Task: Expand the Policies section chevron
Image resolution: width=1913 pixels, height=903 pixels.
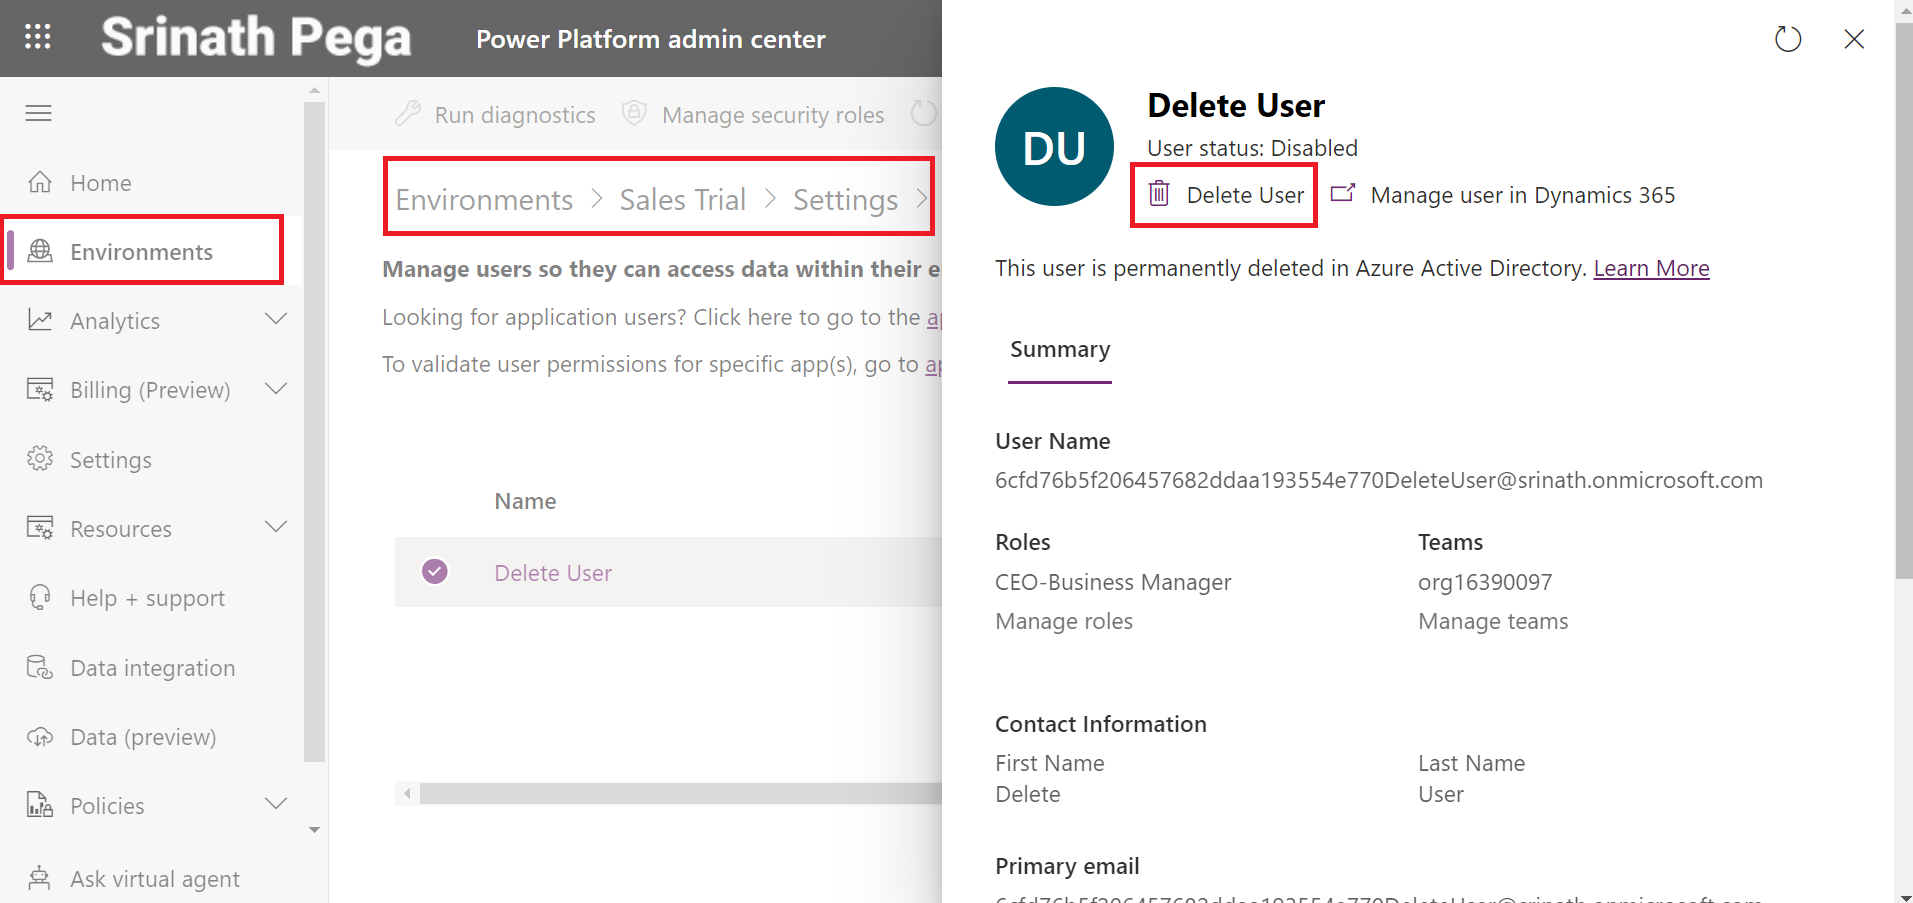Action: point(276,804)
